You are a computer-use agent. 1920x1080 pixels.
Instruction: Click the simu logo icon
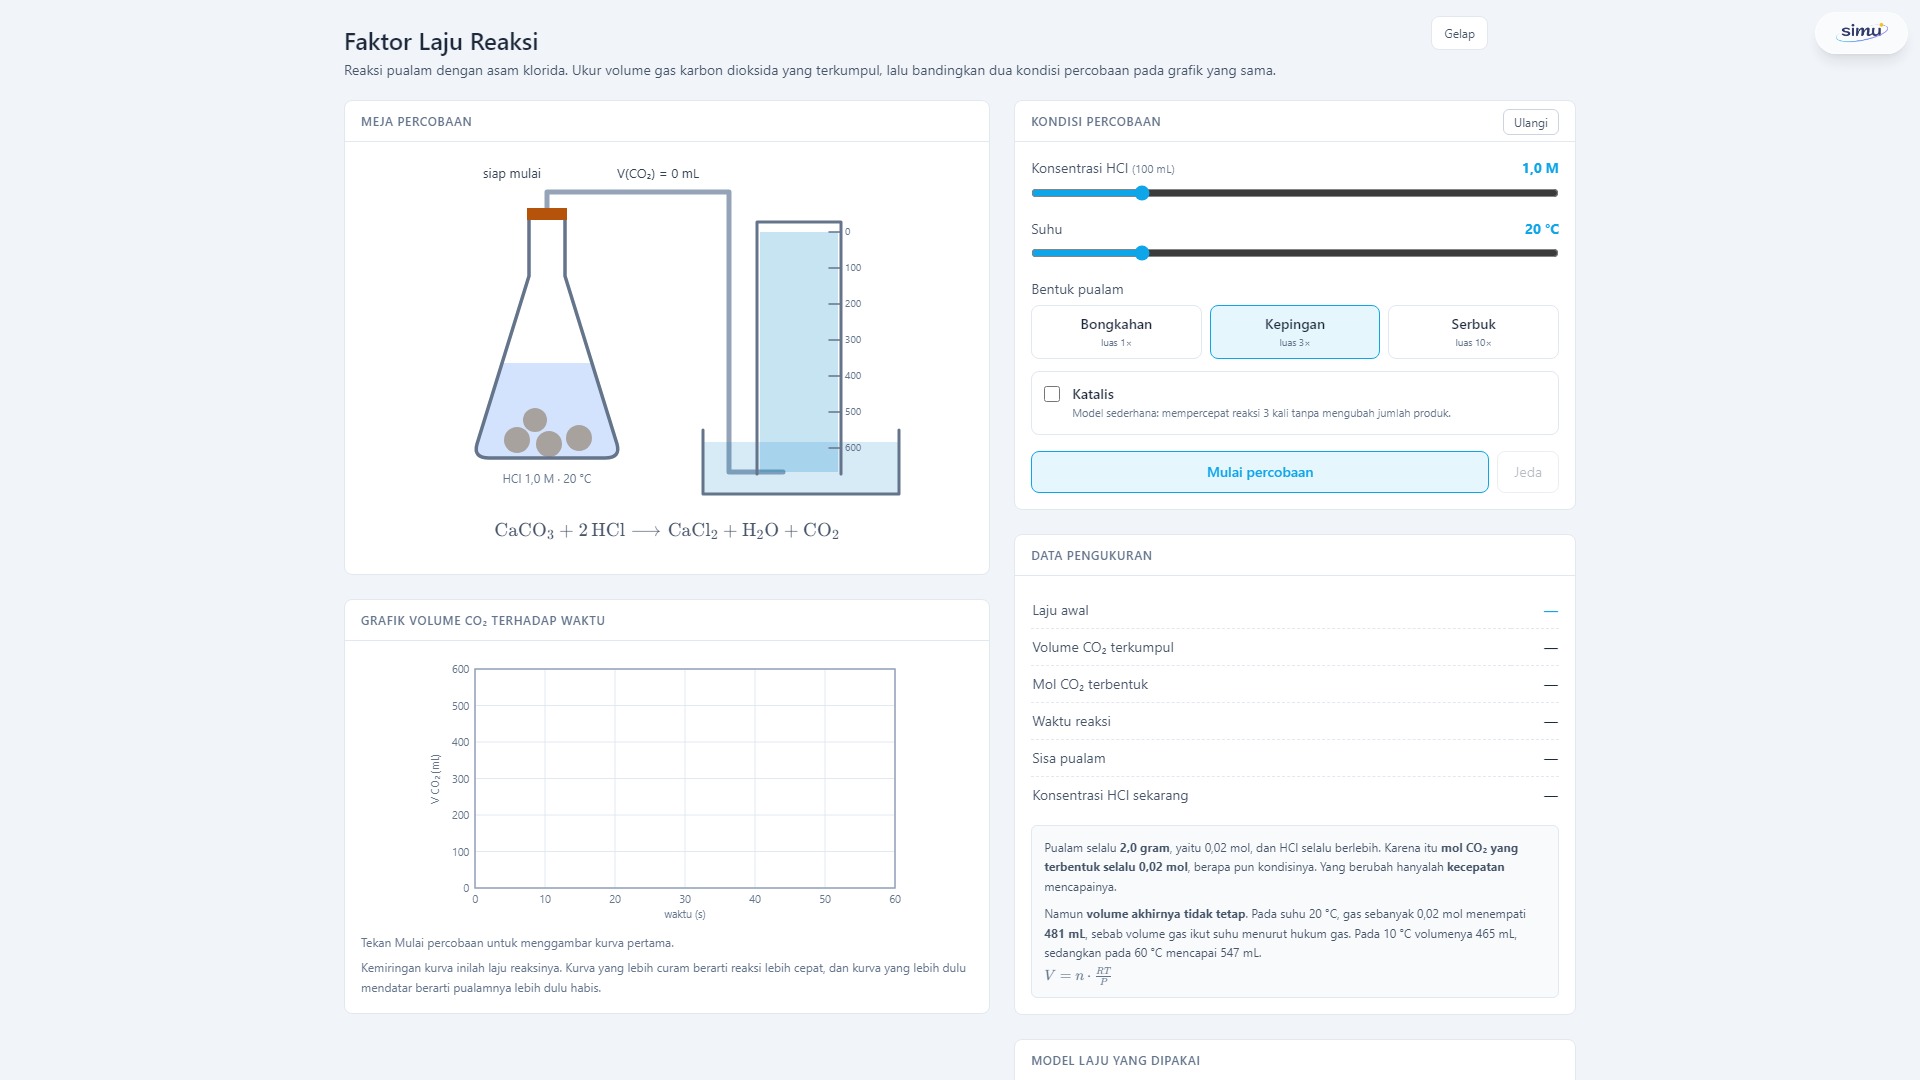[1861, 32]
